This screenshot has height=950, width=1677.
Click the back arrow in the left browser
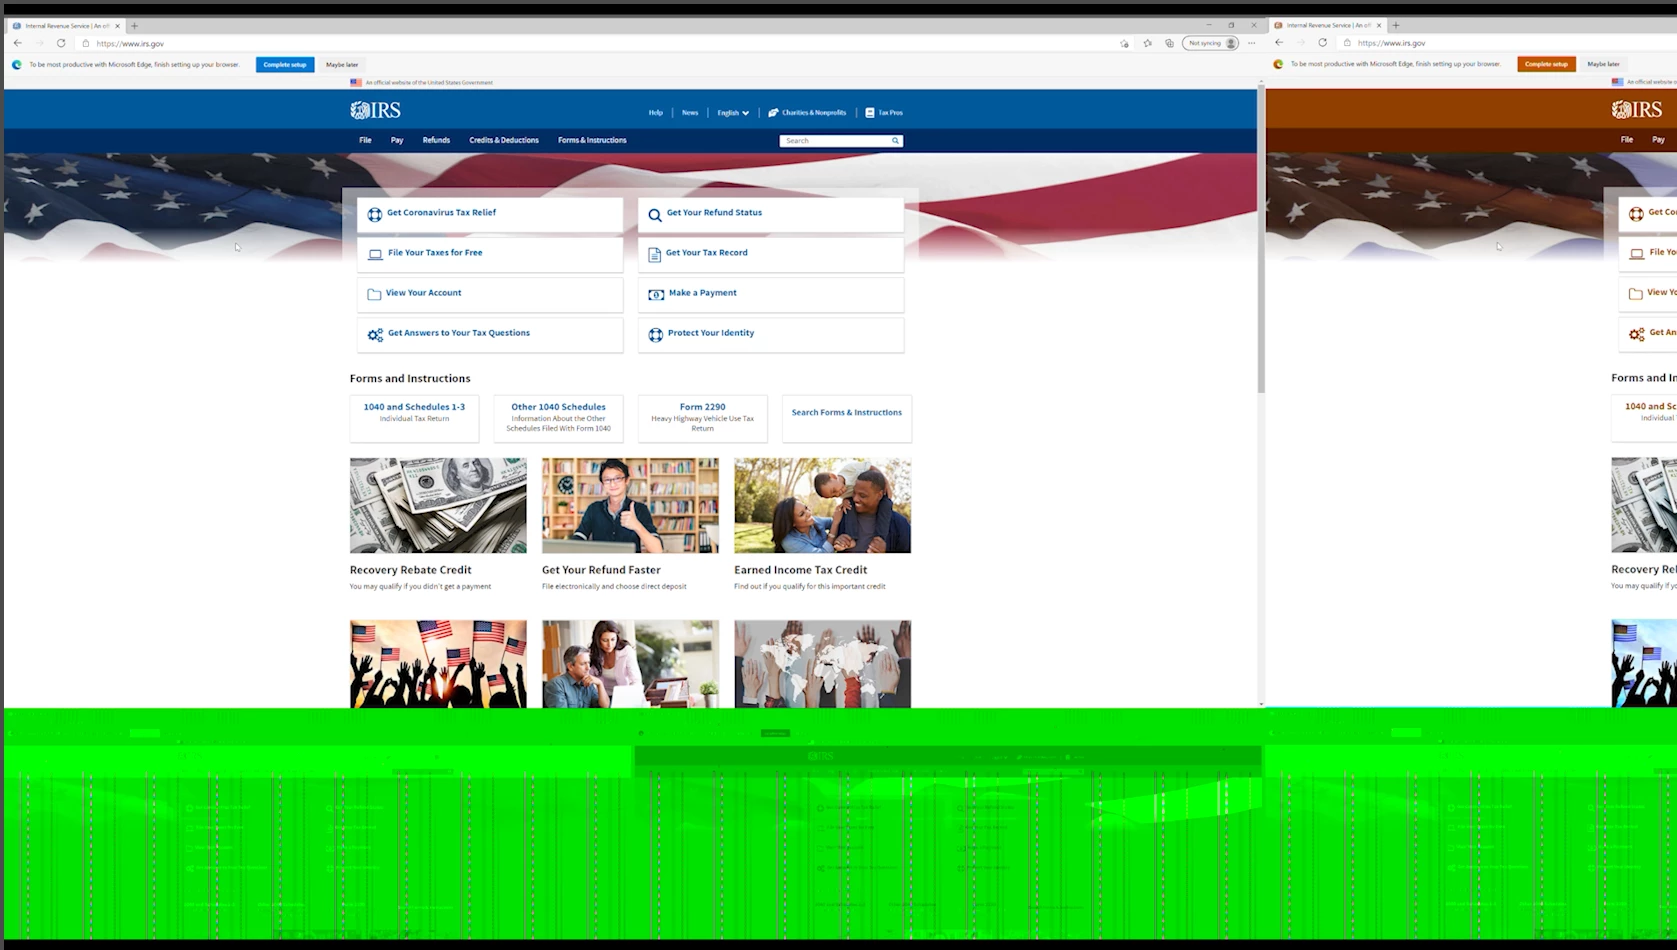click(x=18, y=43)
